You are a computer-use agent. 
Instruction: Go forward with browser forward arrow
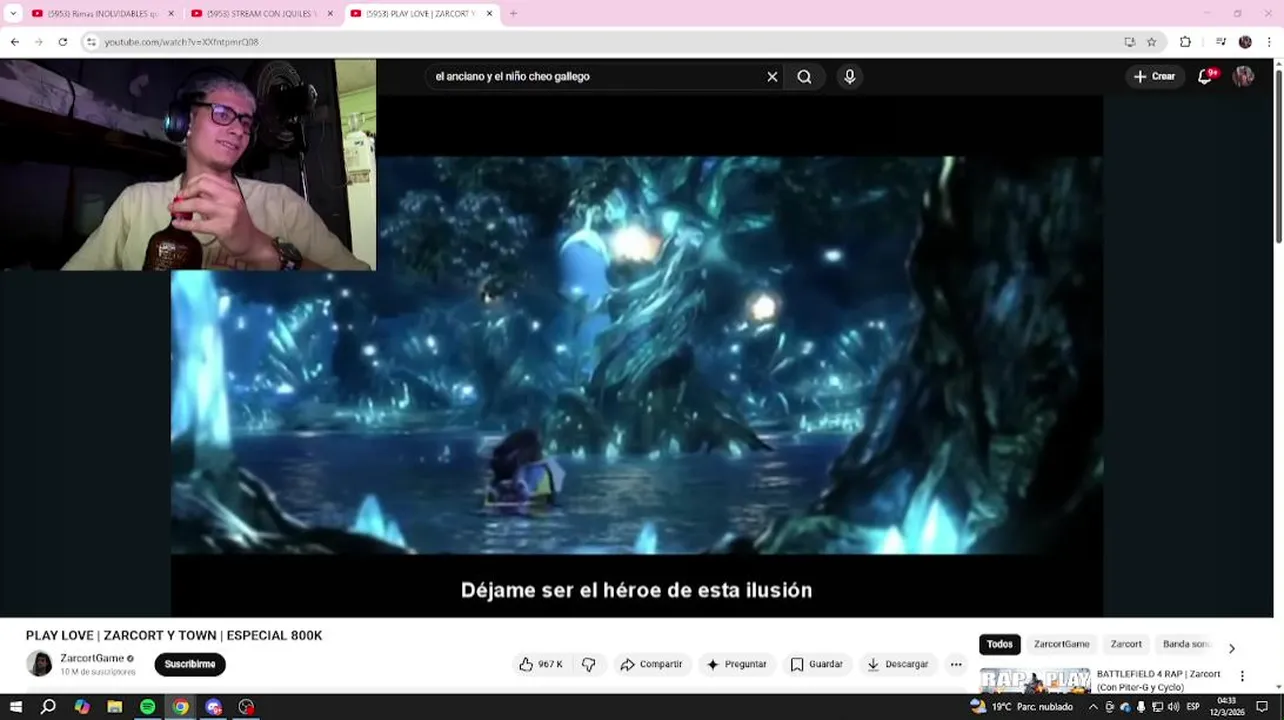point(39,42)
